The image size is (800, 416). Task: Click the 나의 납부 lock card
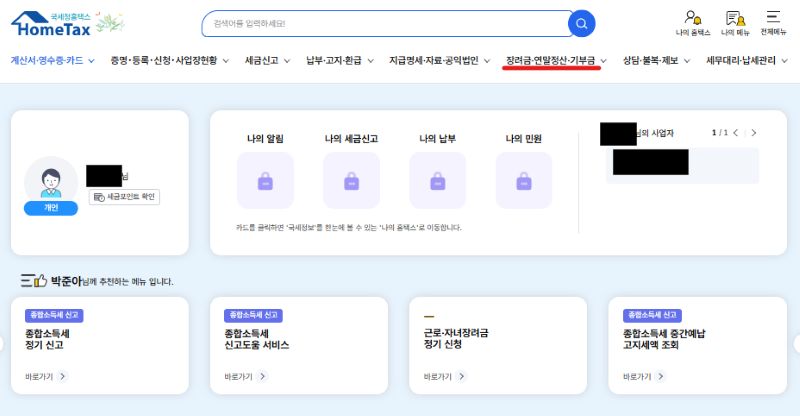coord(438,181)
